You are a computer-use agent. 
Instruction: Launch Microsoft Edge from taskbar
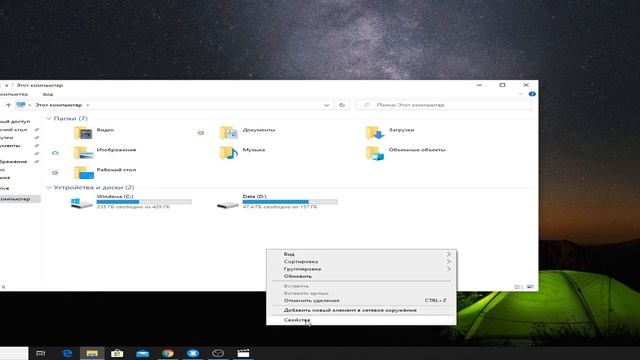pos(67,353)
